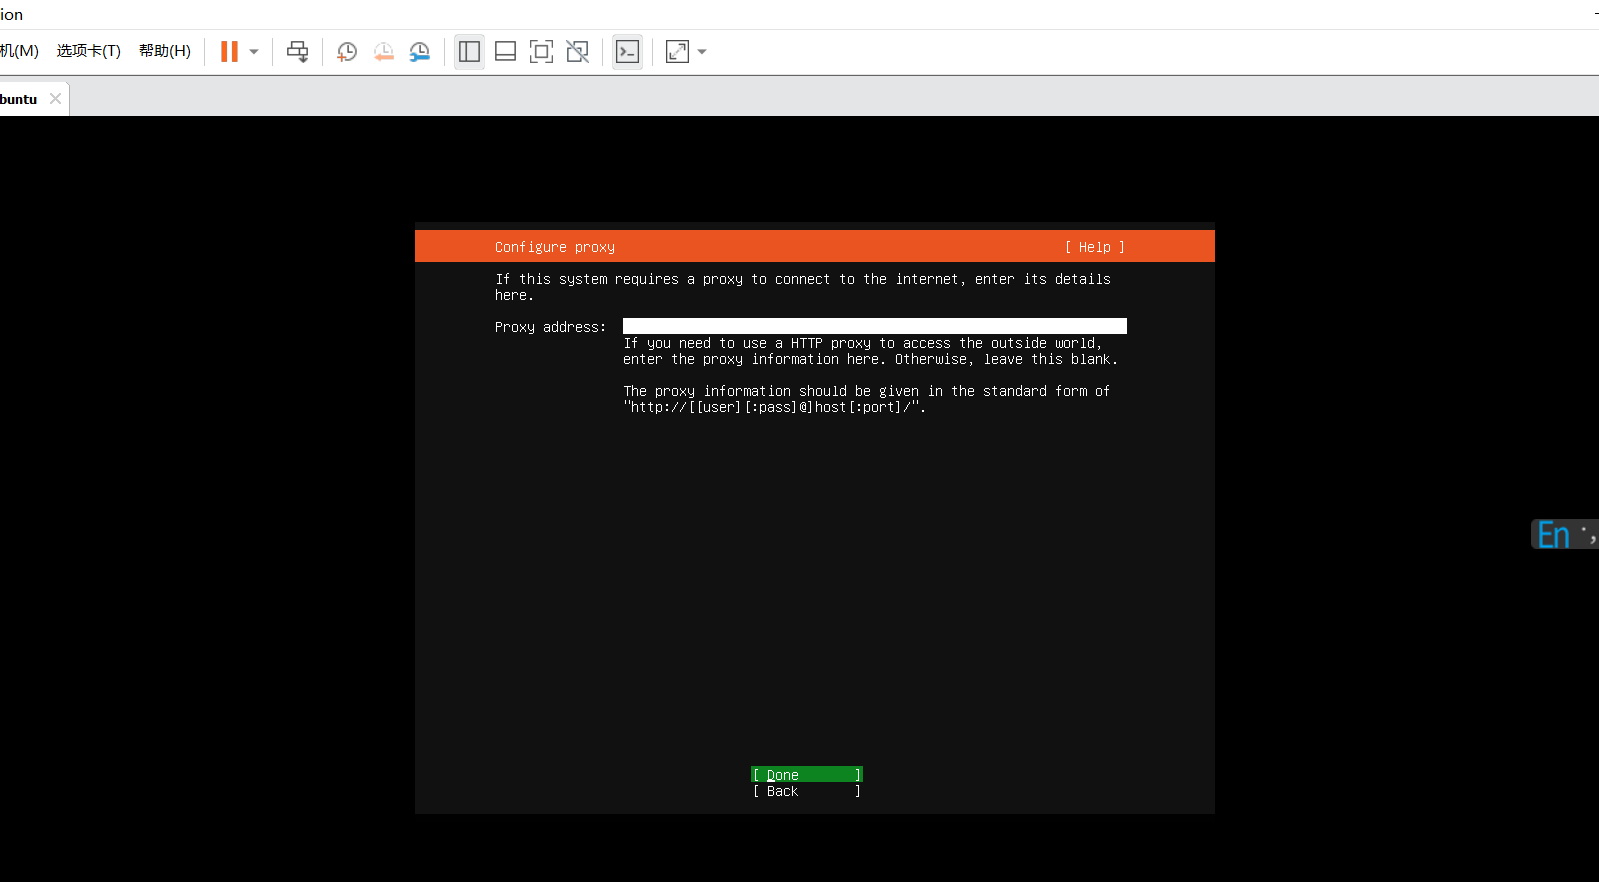Open the 帮助(H) menu
Screen dimensions: 1599x882
click(x=165, y=51)
